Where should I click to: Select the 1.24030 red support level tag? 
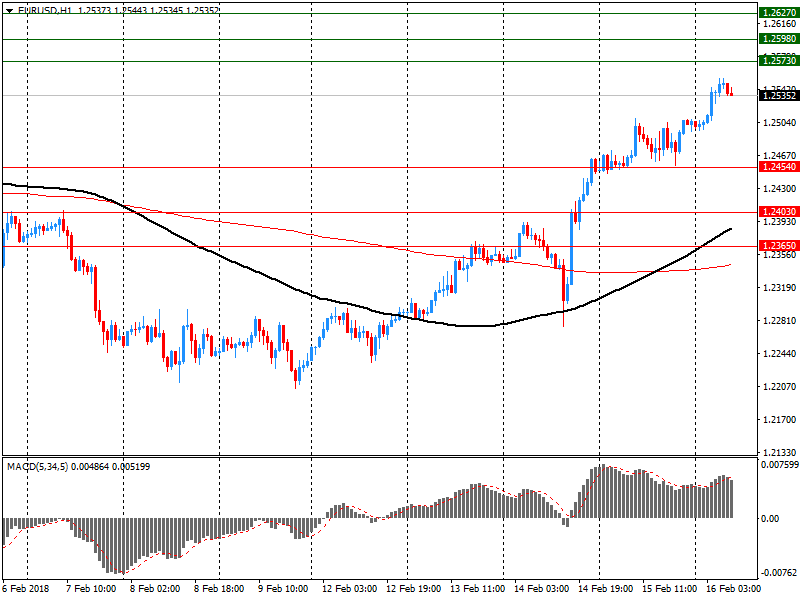pyautogui.click(x=778, y=212)
